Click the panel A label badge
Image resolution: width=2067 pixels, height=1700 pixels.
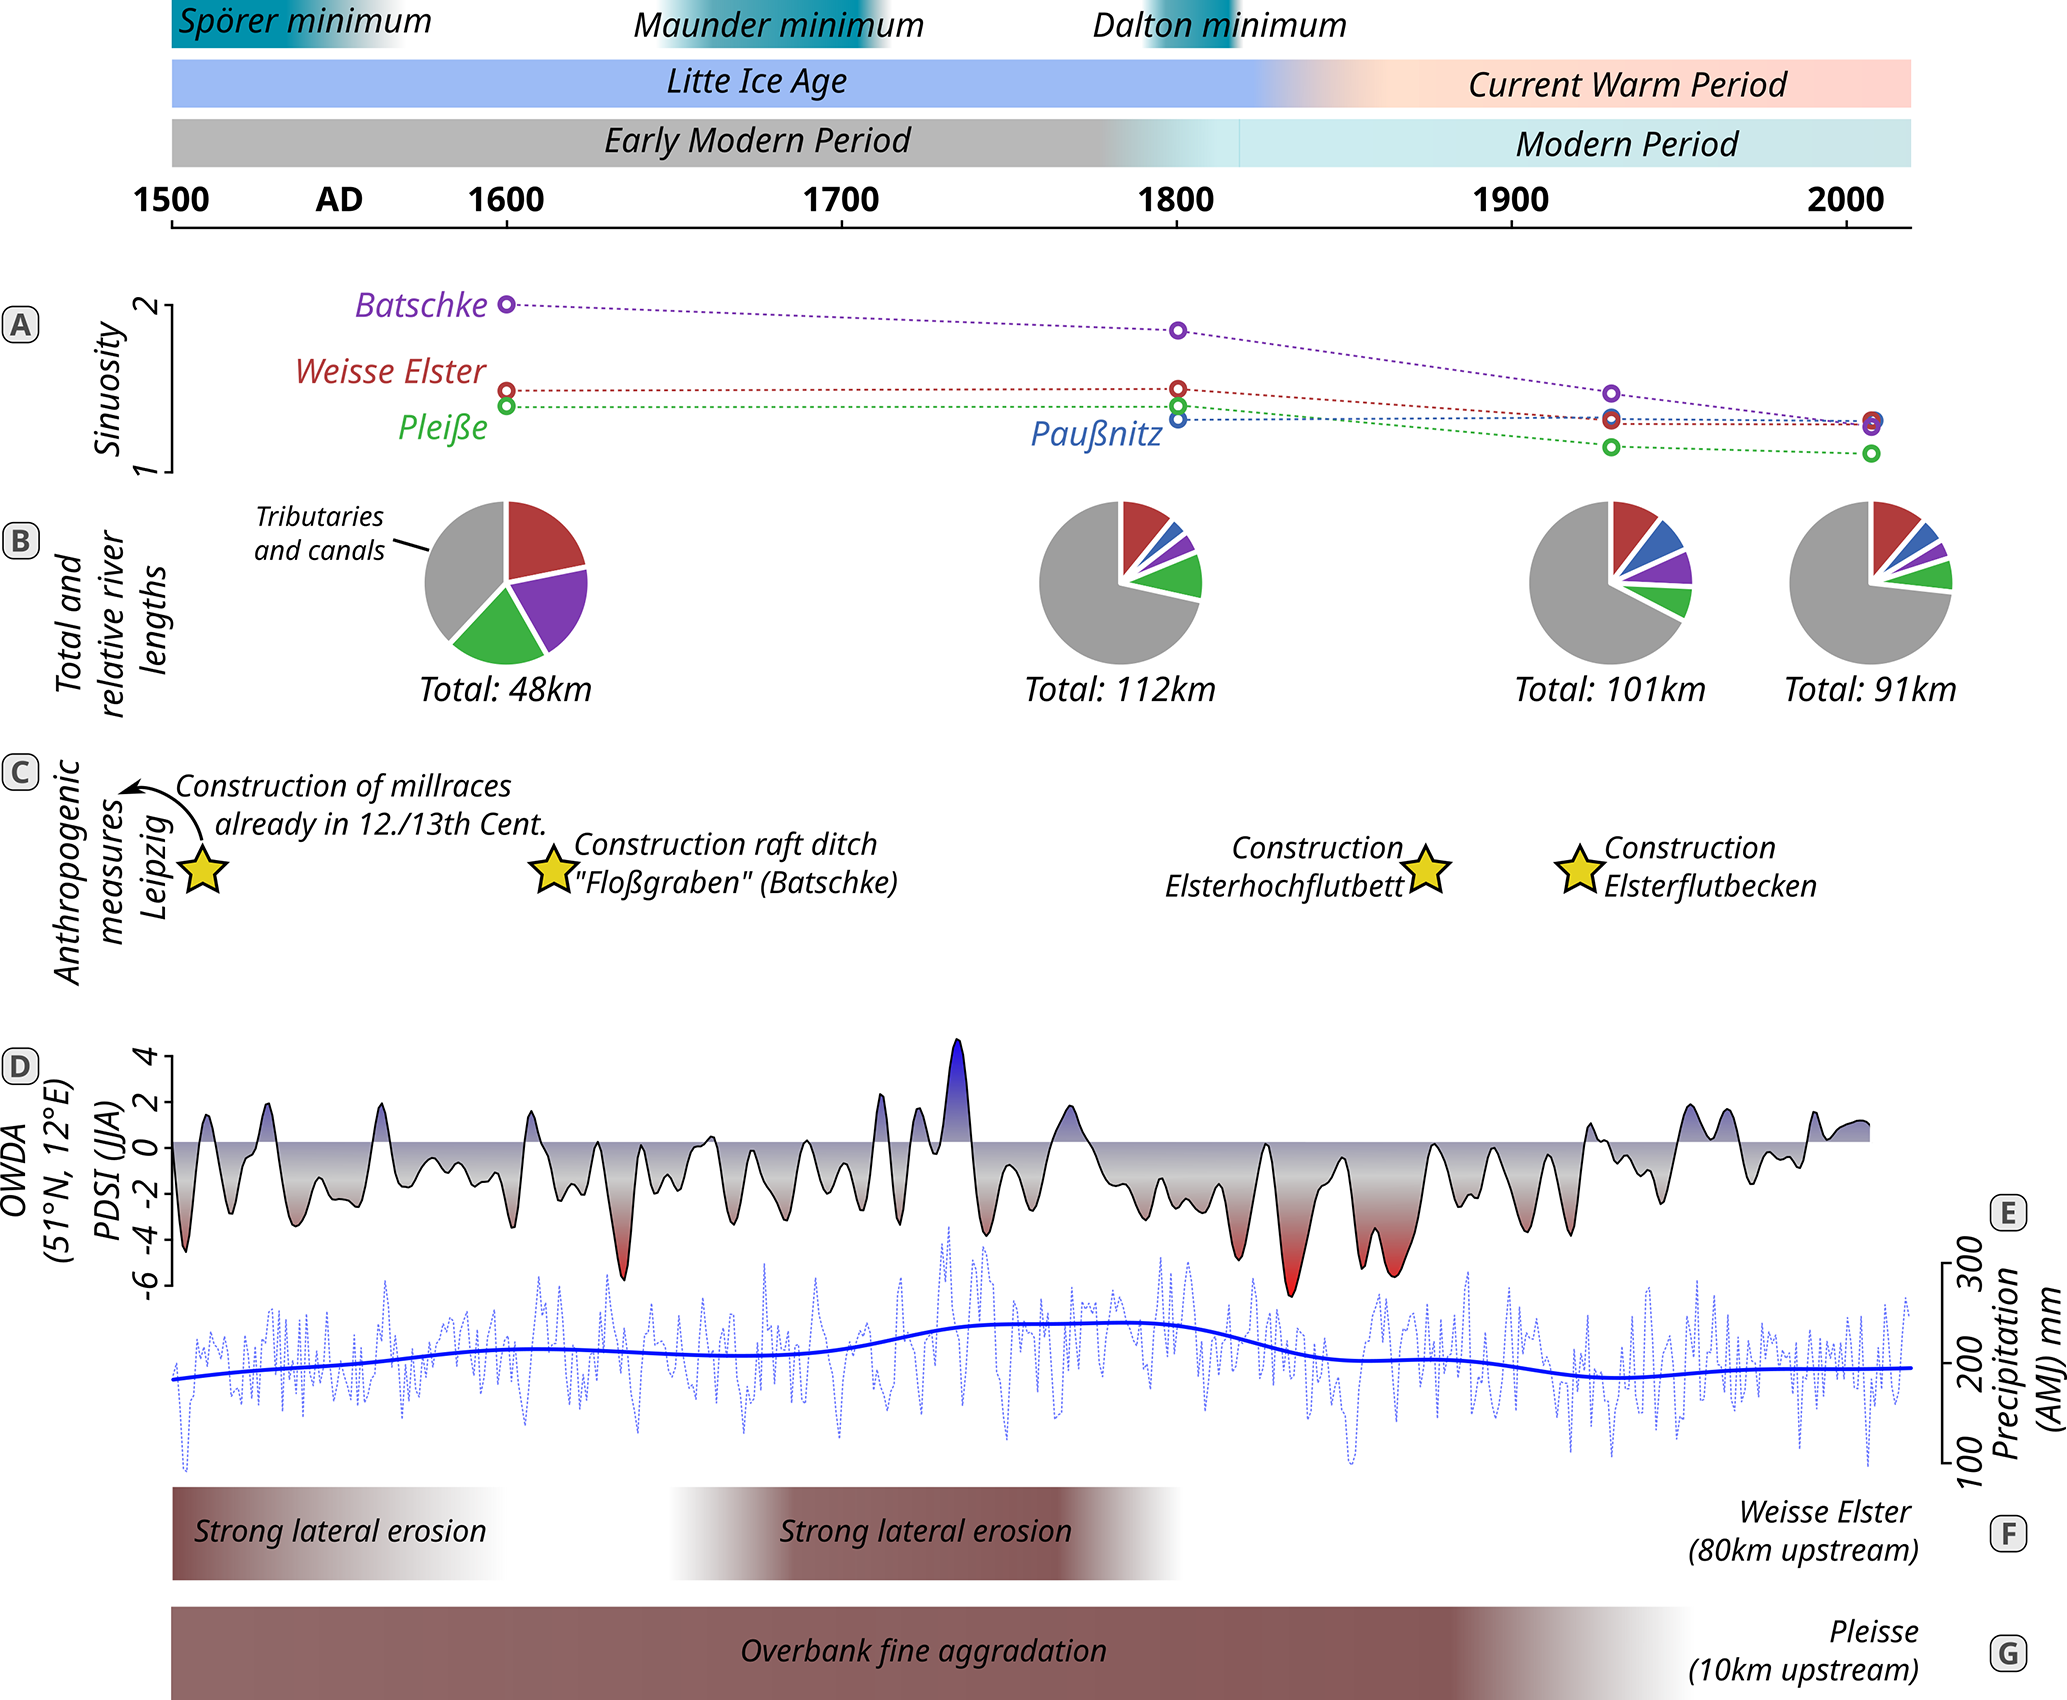pyautogui.click(x=20, y=325)
